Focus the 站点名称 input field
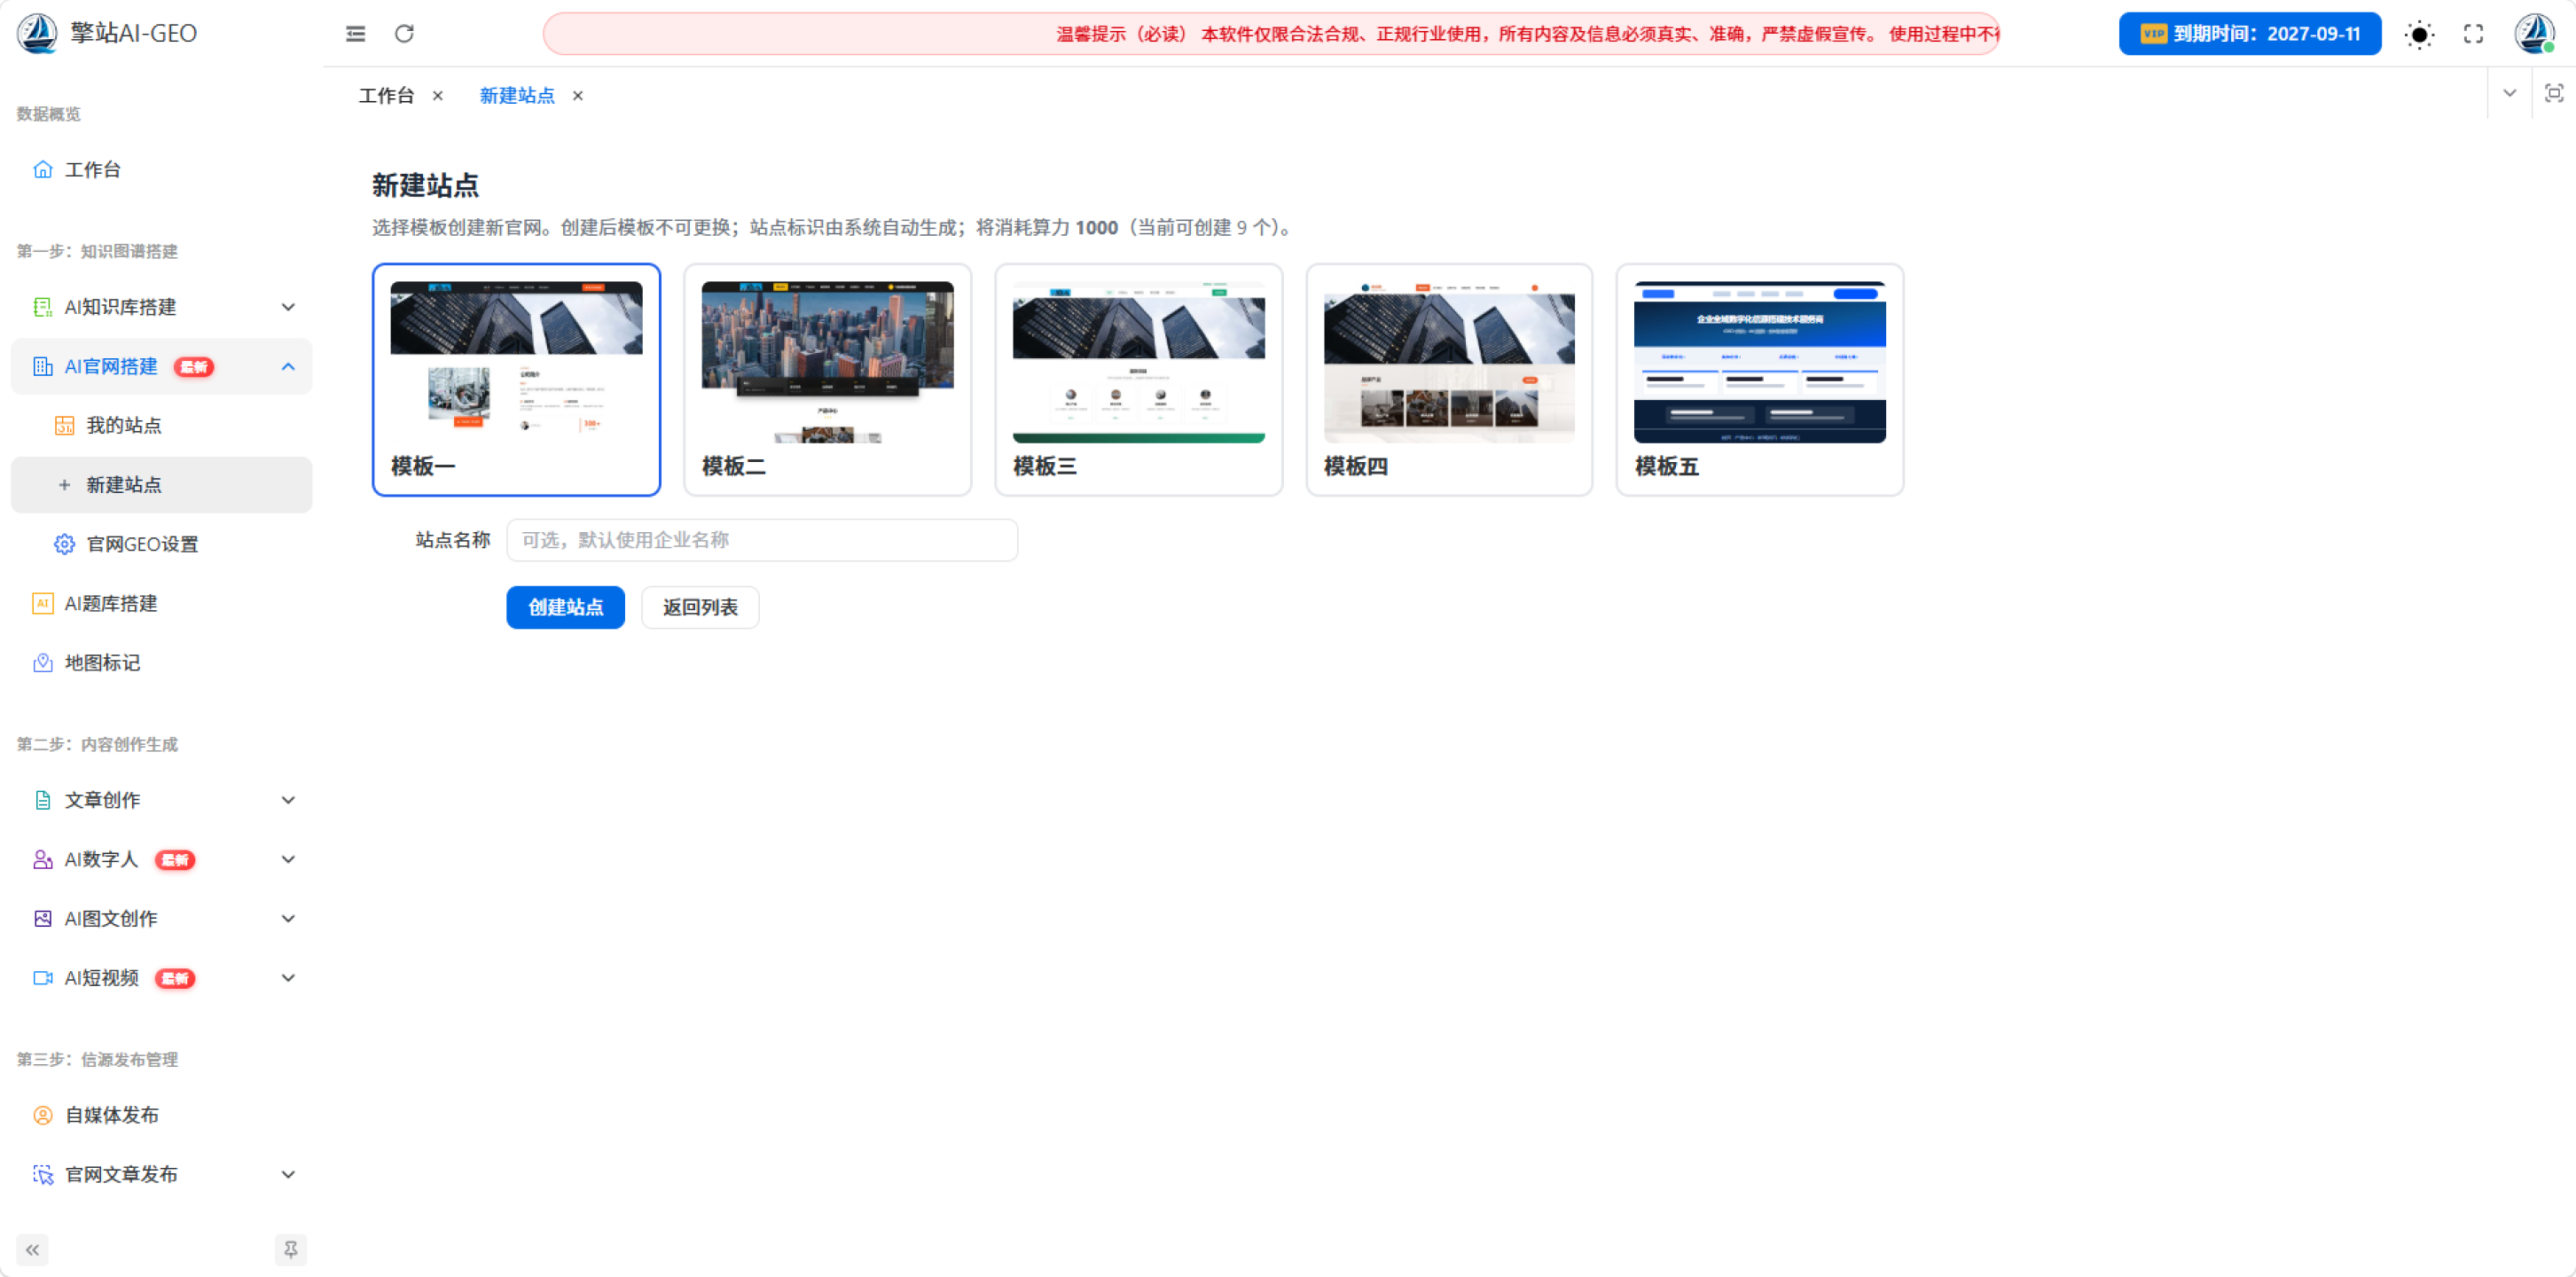The image size is (2576, 1277). click(x=762, y=540)
